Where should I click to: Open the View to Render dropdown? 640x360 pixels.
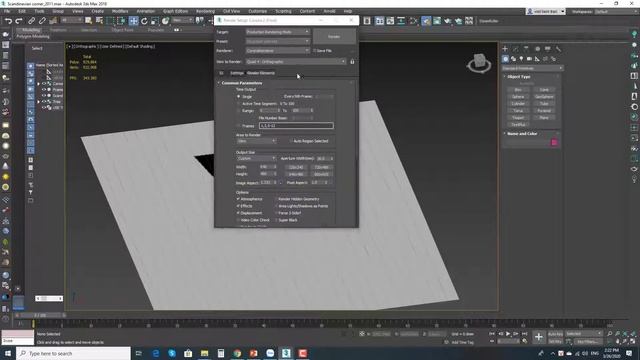pyautogui.click(x=296, y=62)
